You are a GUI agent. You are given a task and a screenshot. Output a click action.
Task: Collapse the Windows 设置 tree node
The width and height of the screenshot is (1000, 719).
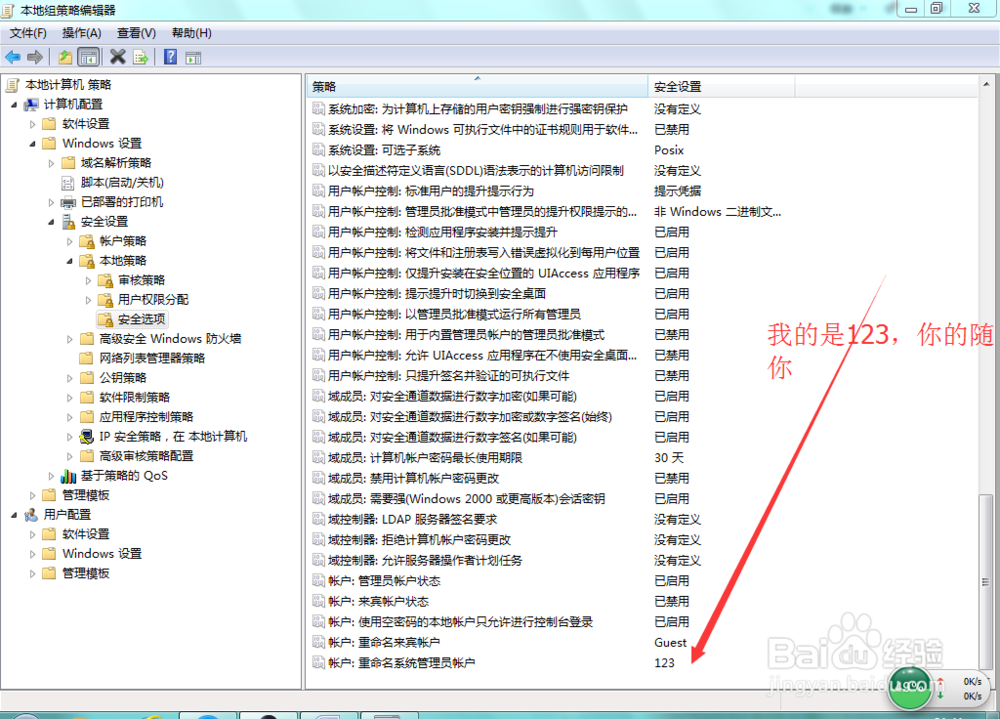click(32, 143)
